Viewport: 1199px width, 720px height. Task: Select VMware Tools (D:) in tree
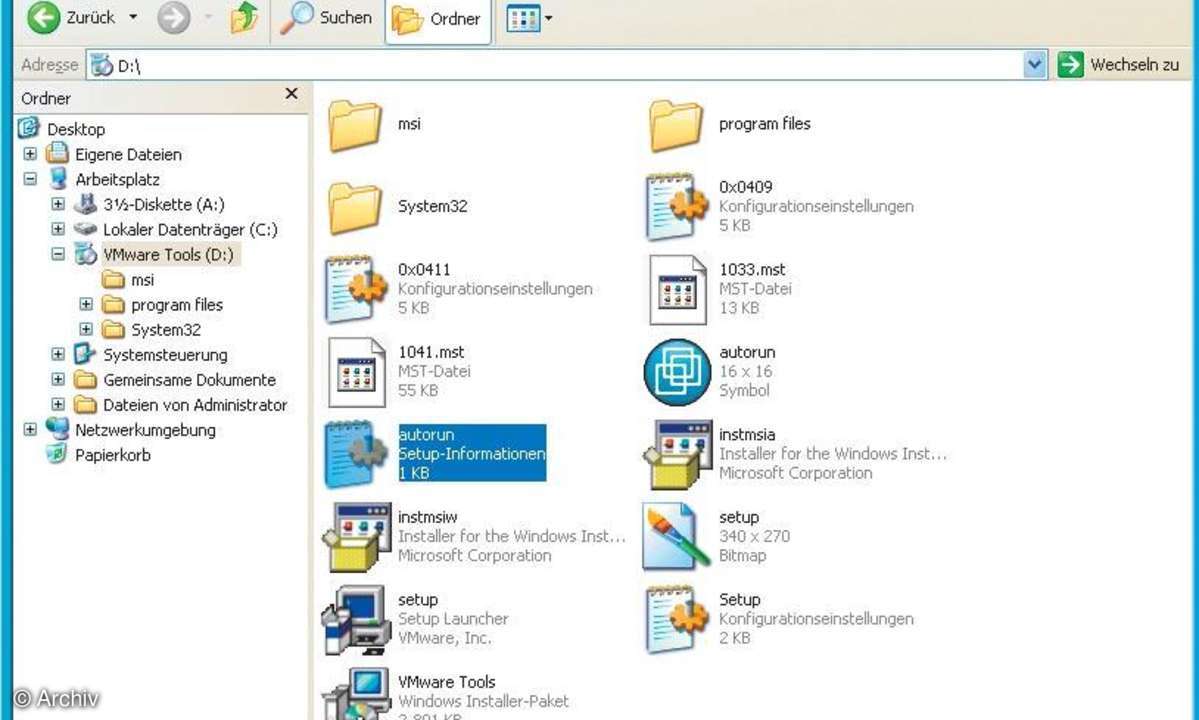pos(168,255)
